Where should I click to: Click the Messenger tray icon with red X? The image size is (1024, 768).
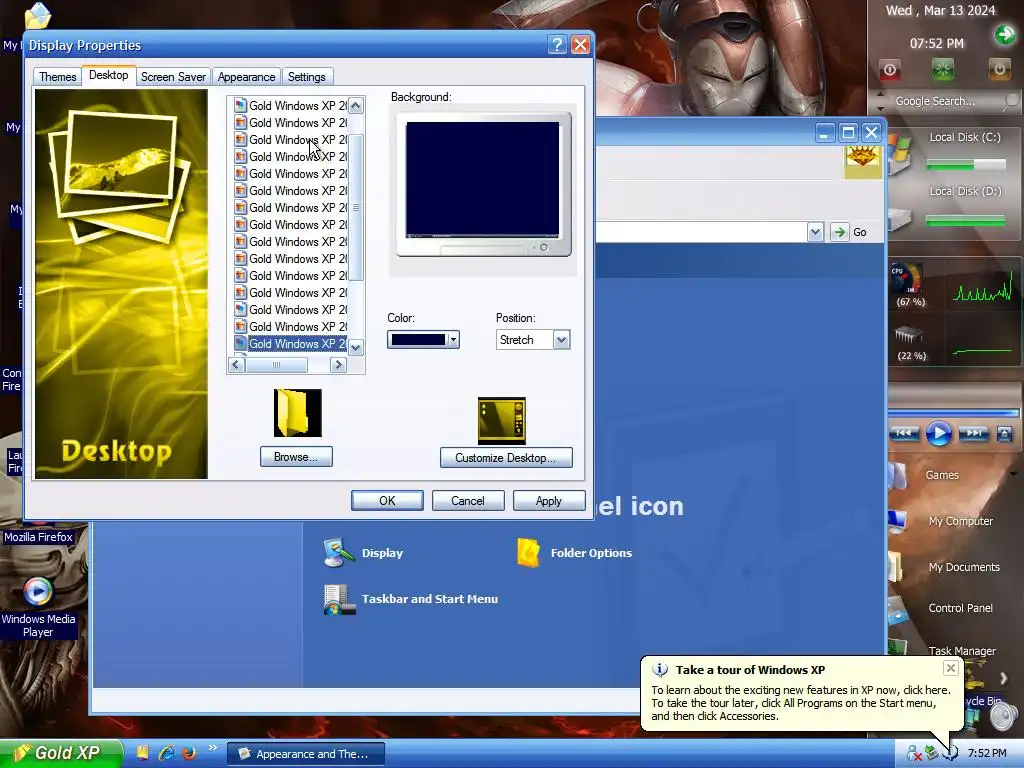pyautogui.click(x=914, y=753)
